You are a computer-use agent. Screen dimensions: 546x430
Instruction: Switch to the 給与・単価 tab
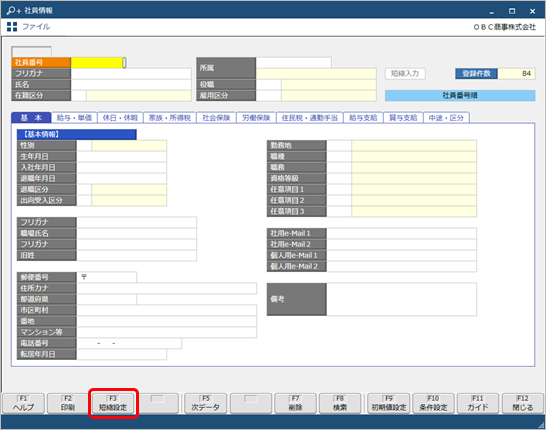coord(74,118)
